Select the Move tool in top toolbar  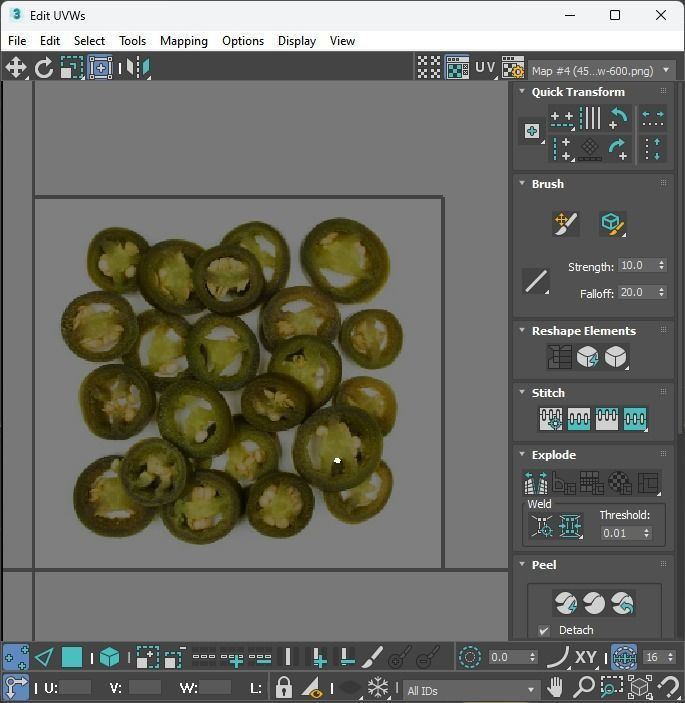[x=16, y=68]
